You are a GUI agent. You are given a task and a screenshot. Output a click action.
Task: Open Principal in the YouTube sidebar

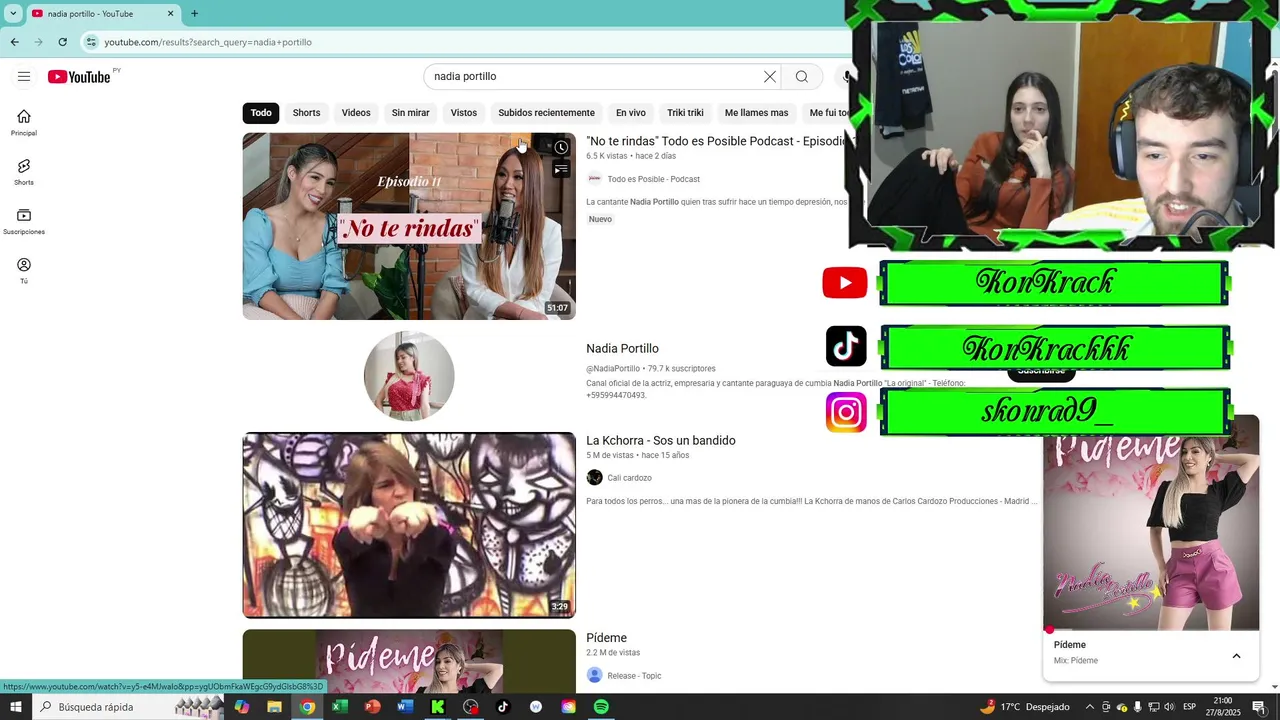24,123
